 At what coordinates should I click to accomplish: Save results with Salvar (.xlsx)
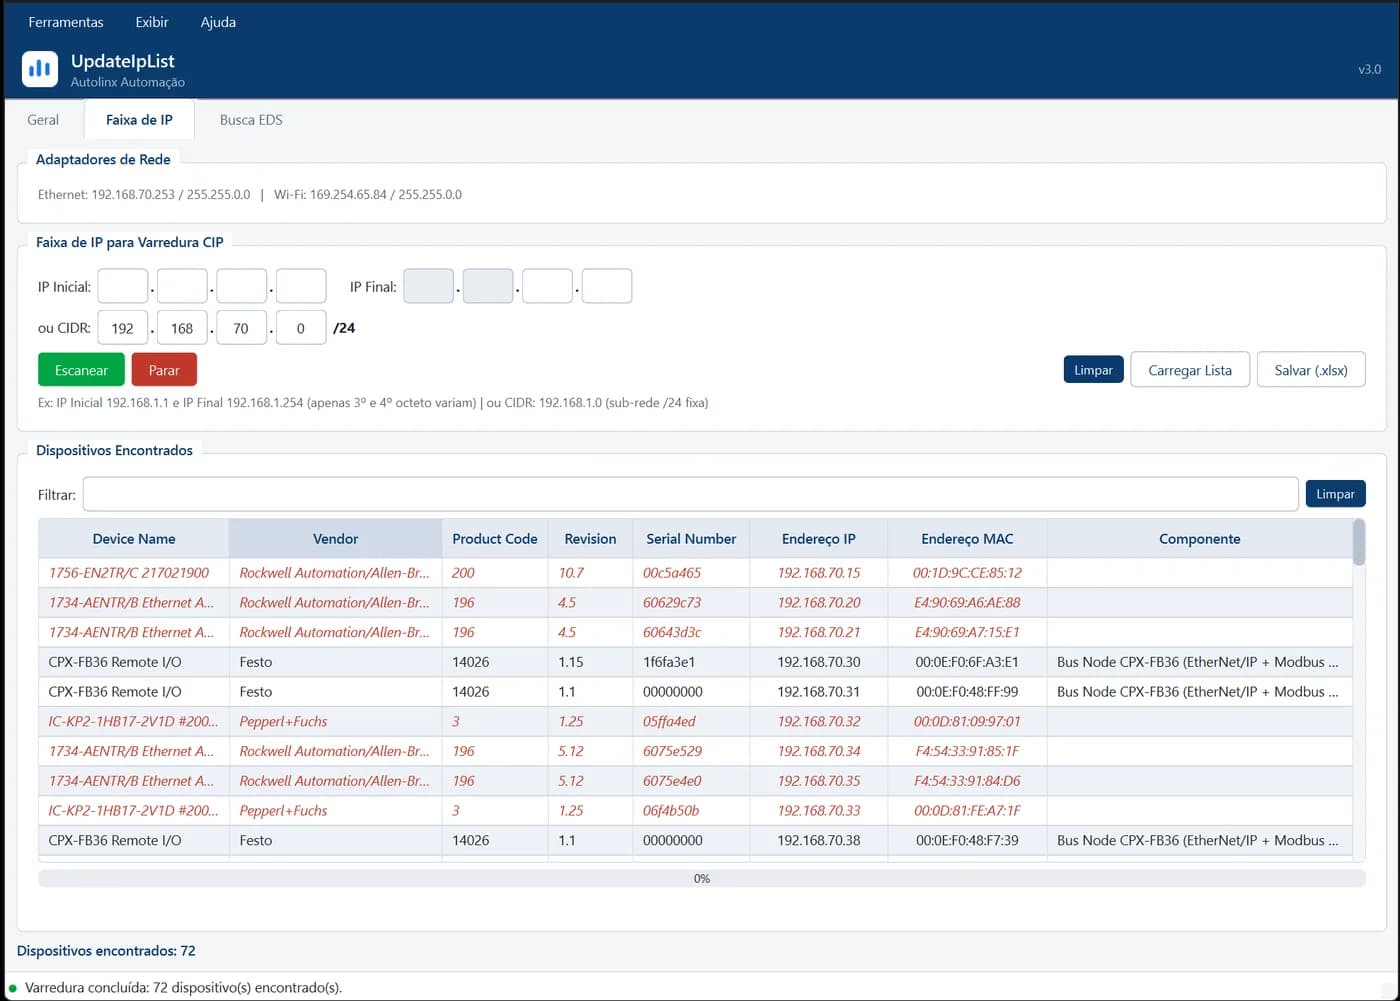[1311, 370]
